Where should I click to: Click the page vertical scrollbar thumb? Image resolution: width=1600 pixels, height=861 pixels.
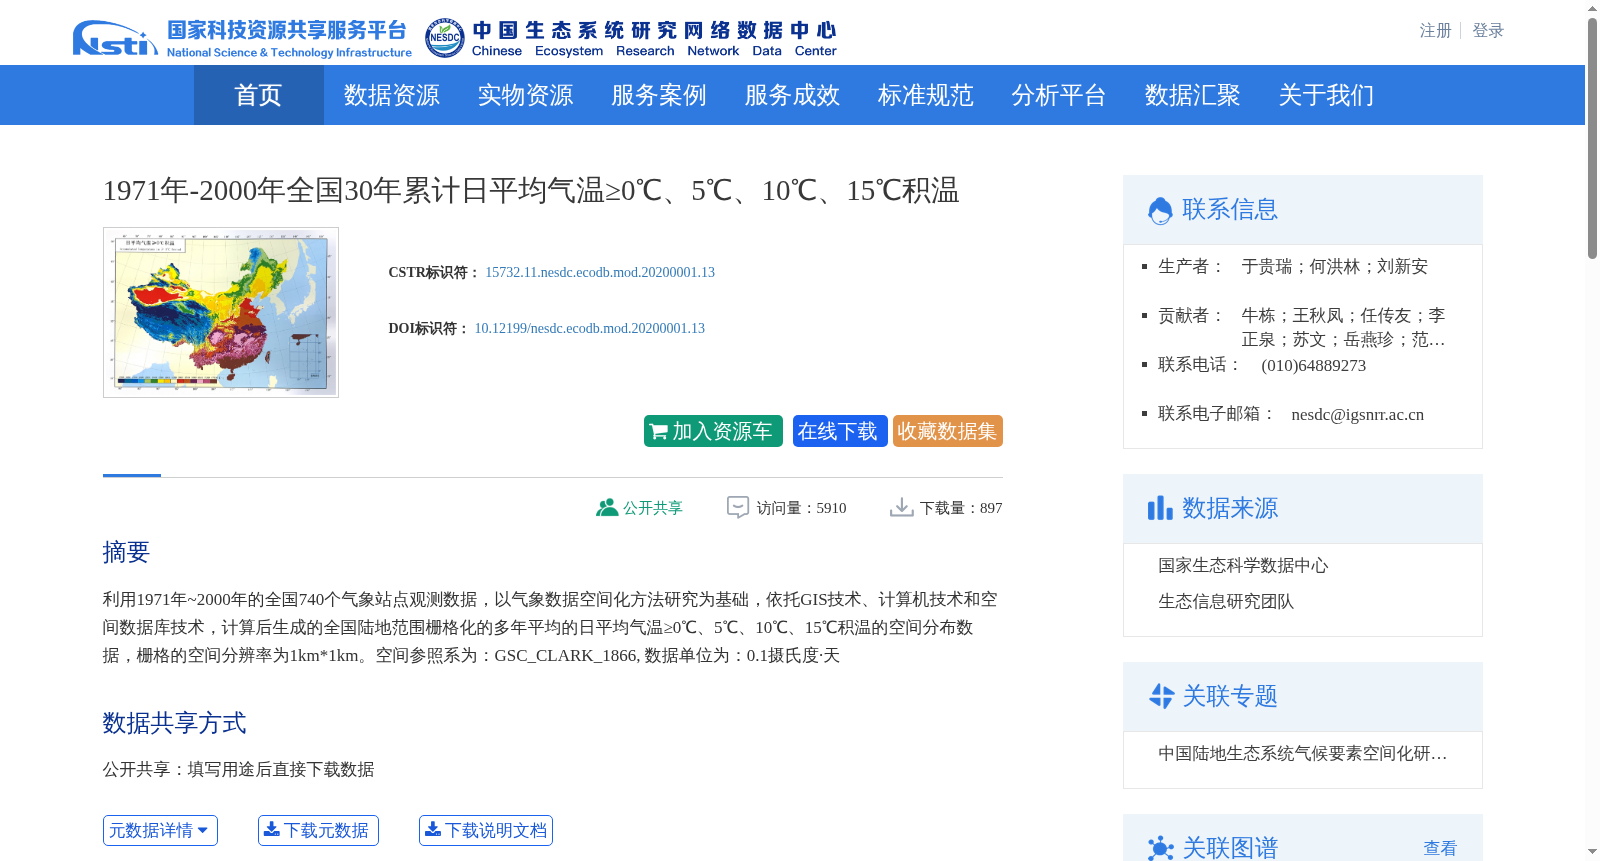[1592, 138]
